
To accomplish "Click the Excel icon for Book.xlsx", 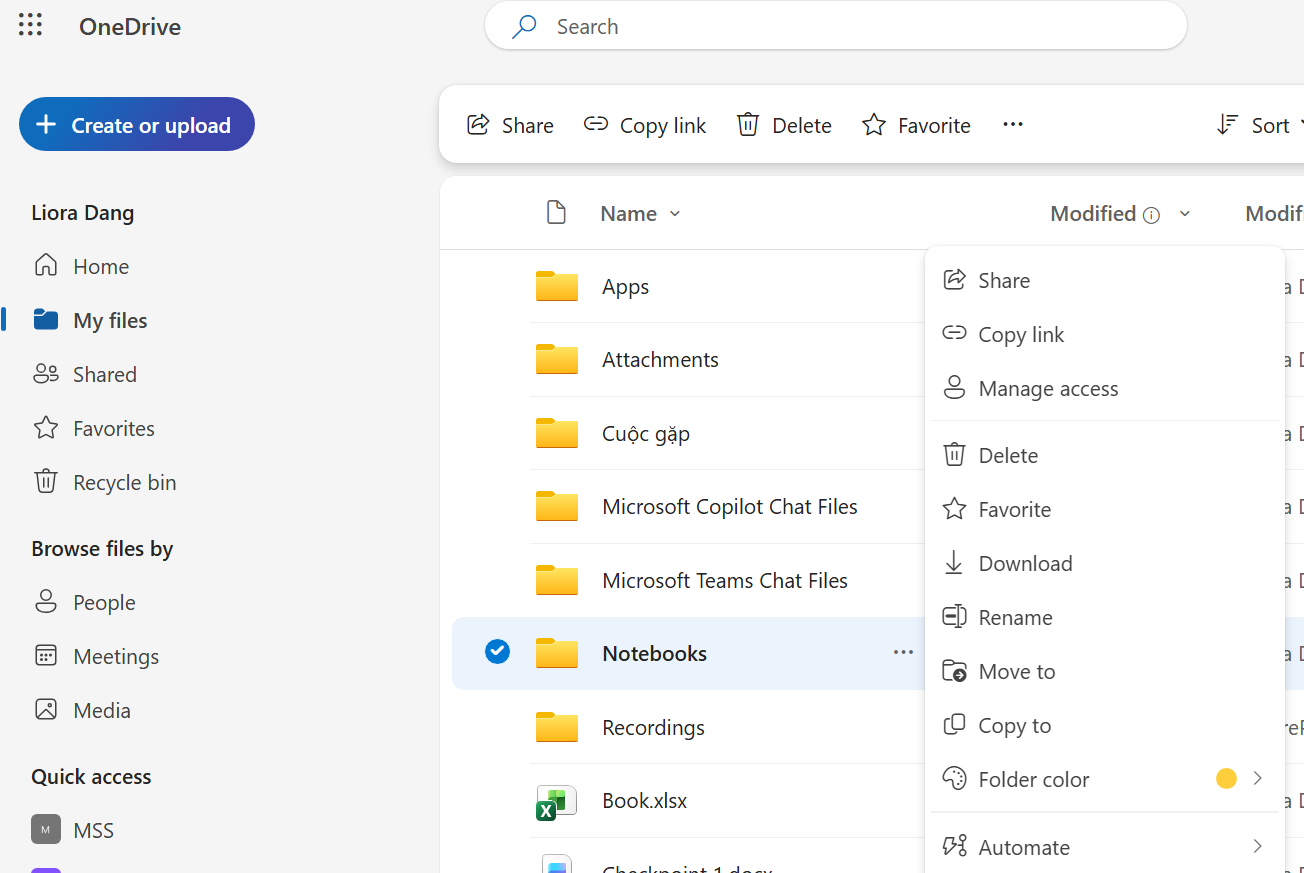I will pyautogui.click(x=556, y=802).
